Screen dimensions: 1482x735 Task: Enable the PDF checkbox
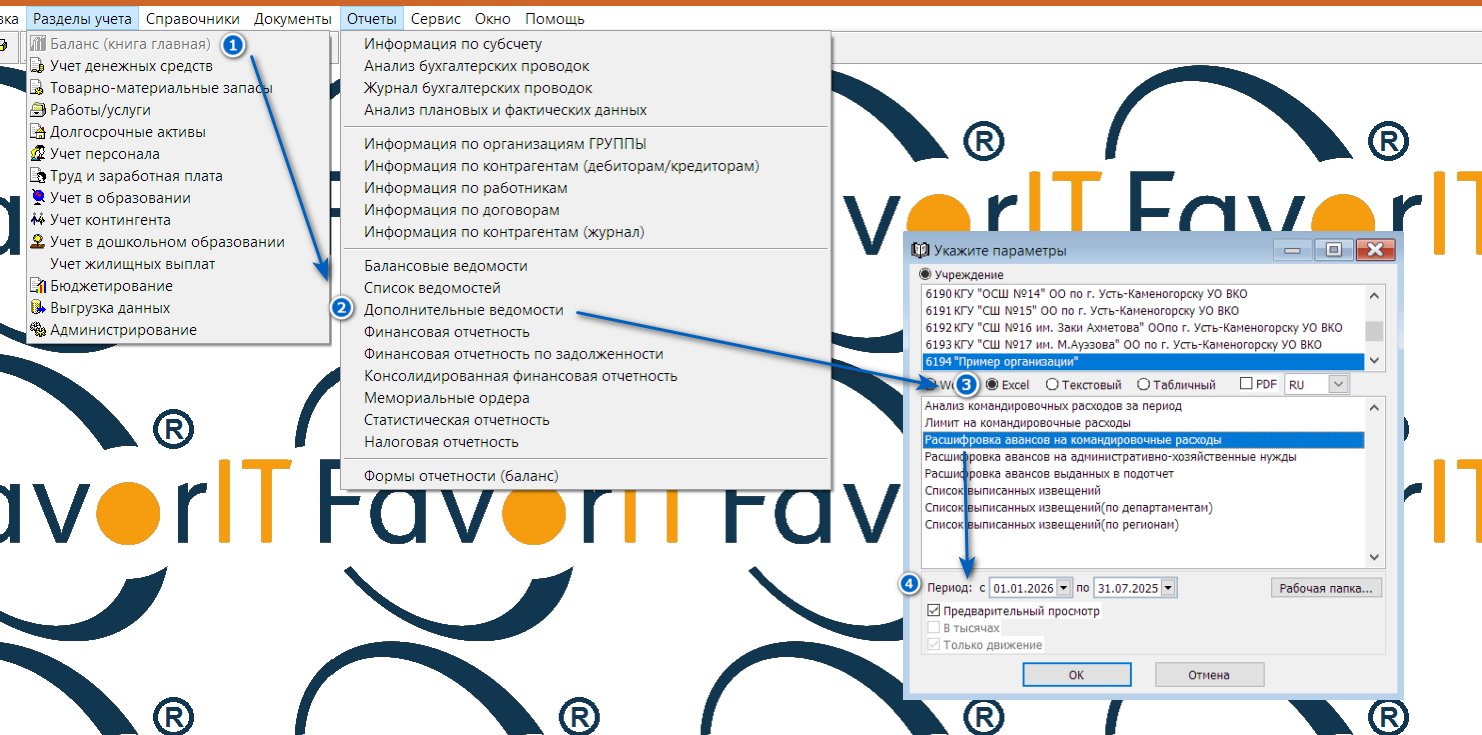click(1246, 384)
